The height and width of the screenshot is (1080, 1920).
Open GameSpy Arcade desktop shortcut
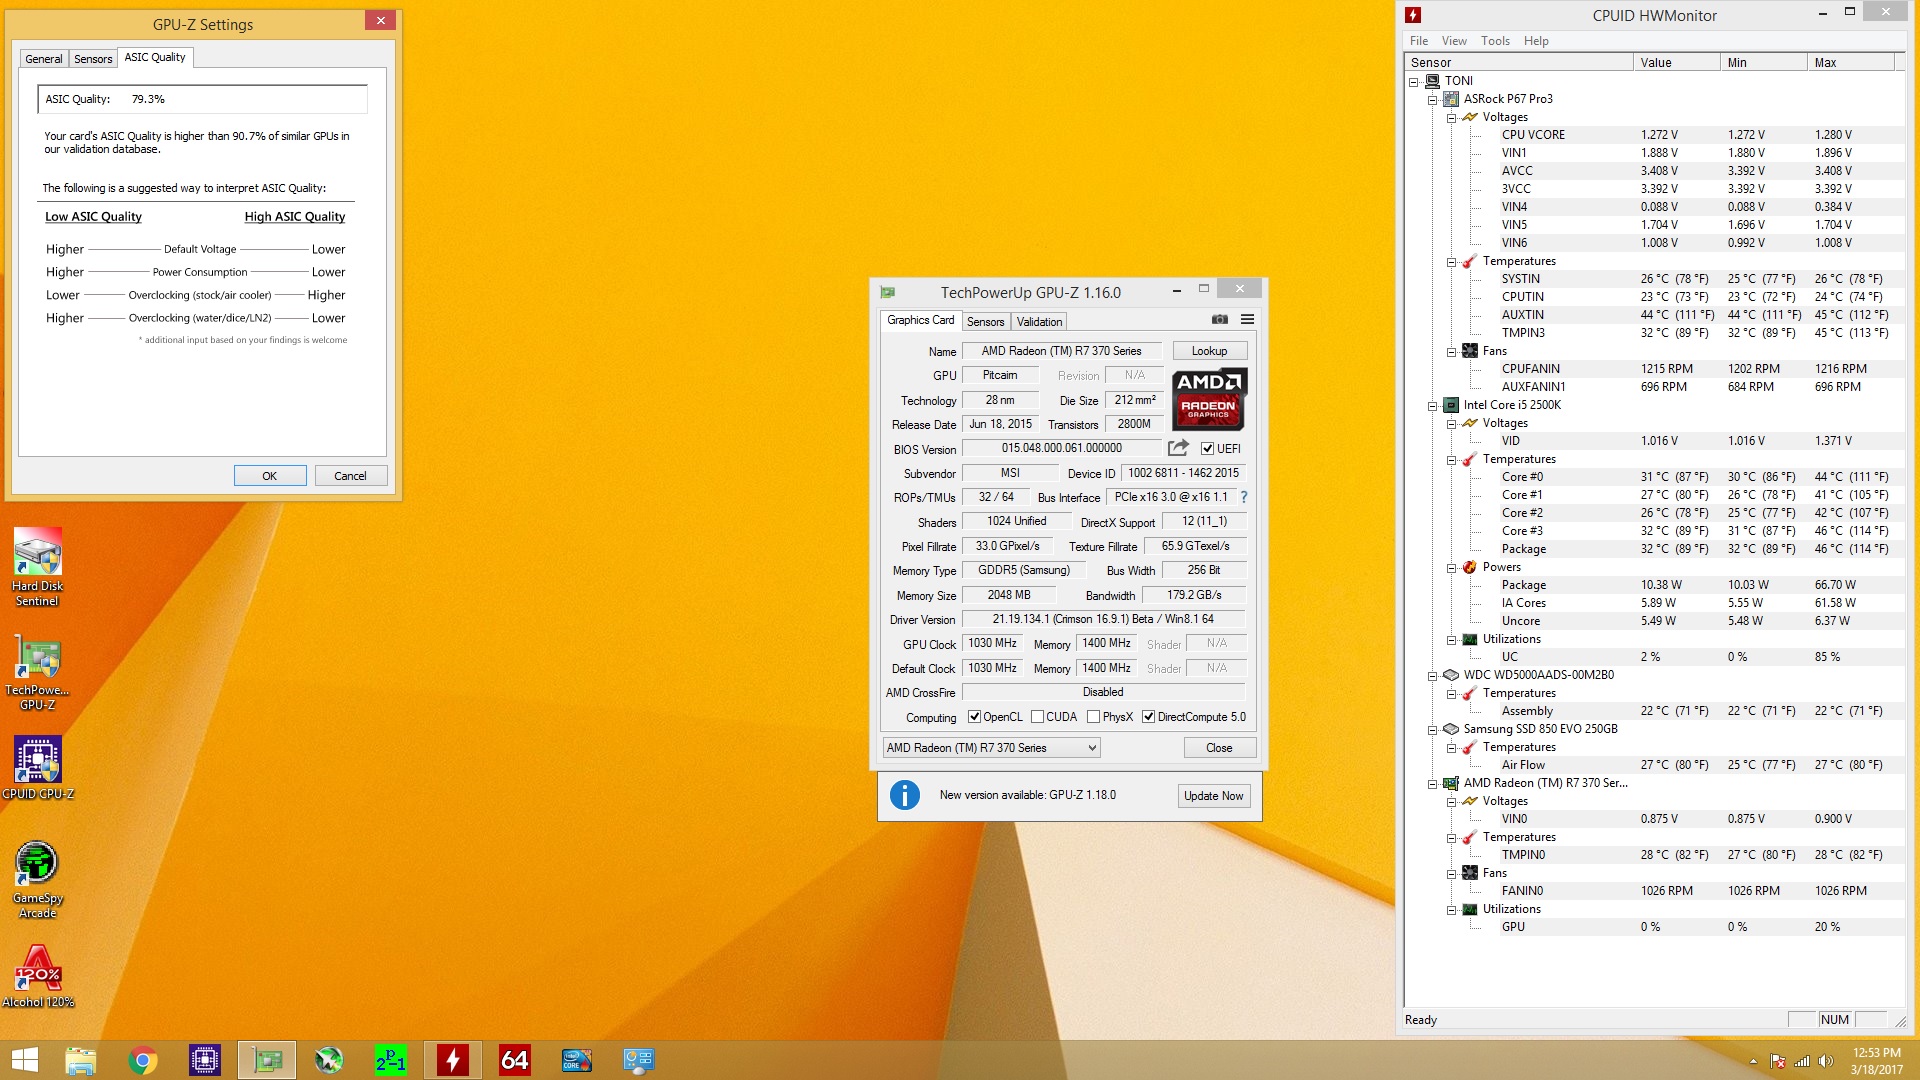click(37, 880)
